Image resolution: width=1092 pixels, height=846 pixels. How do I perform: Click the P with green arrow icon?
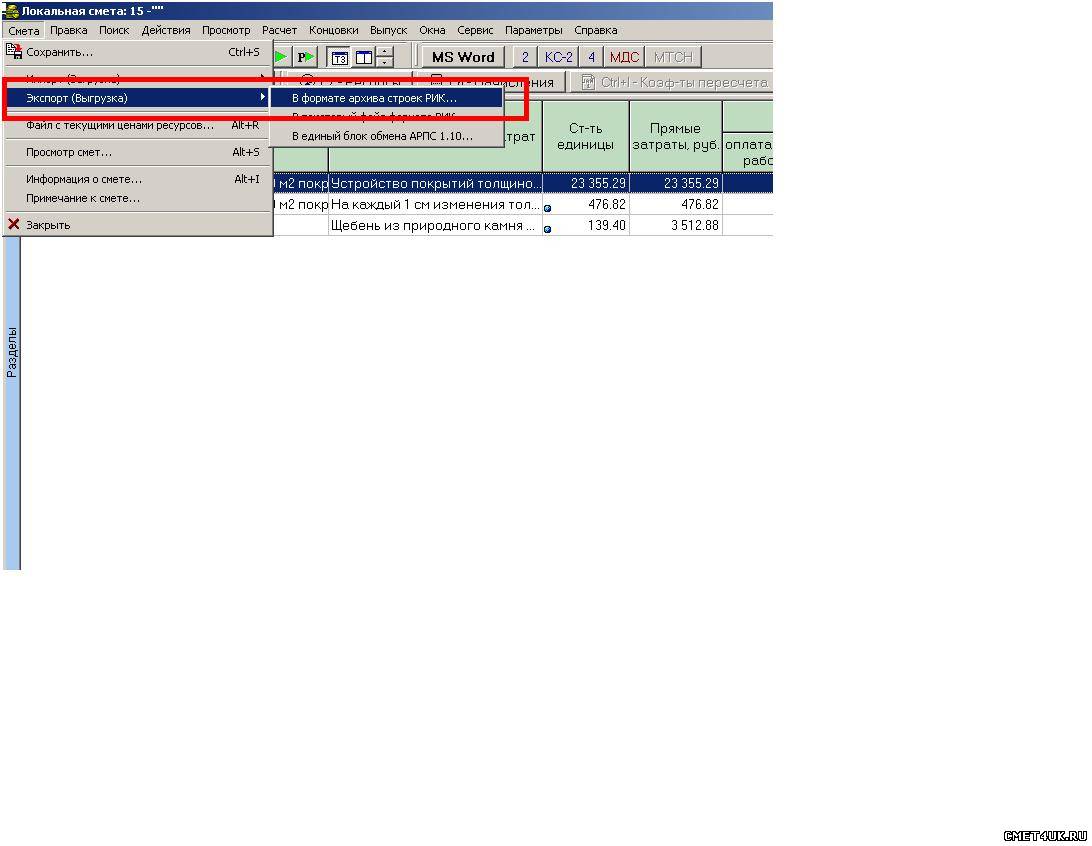[305, 57]
